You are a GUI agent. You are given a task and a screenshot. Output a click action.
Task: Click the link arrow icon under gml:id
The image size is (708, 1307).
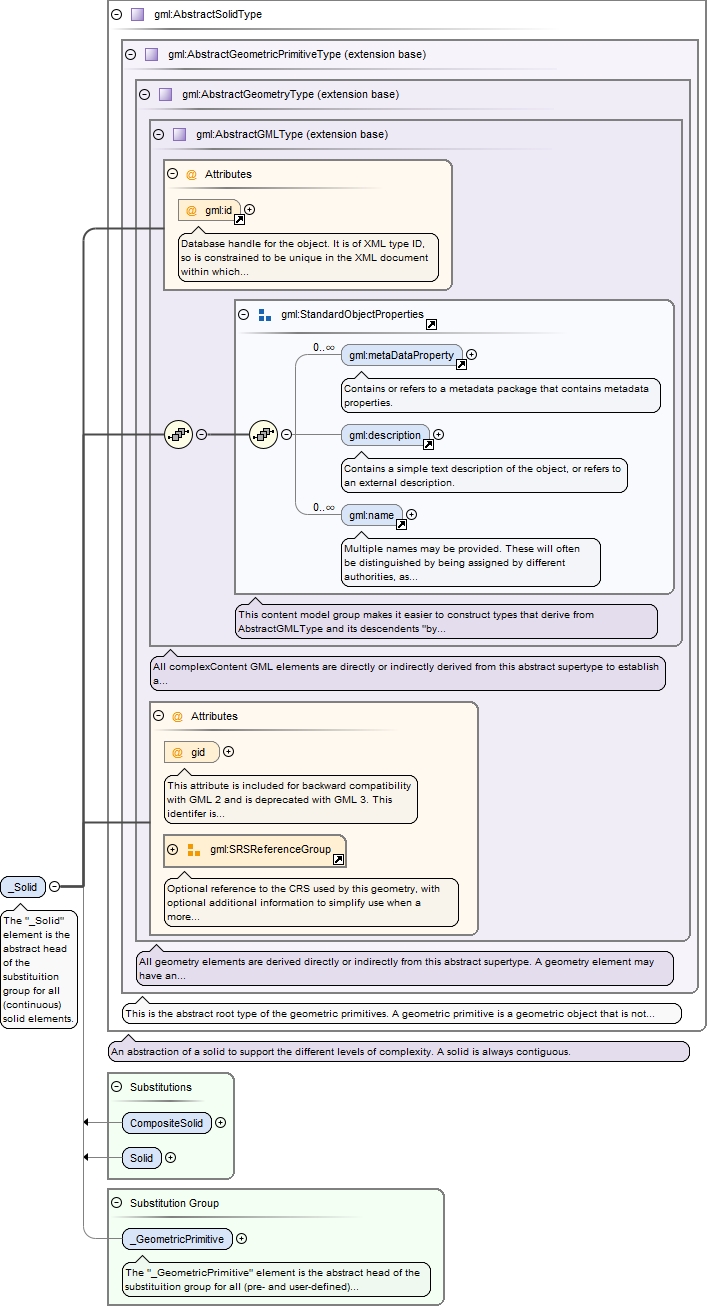(240, 220)
